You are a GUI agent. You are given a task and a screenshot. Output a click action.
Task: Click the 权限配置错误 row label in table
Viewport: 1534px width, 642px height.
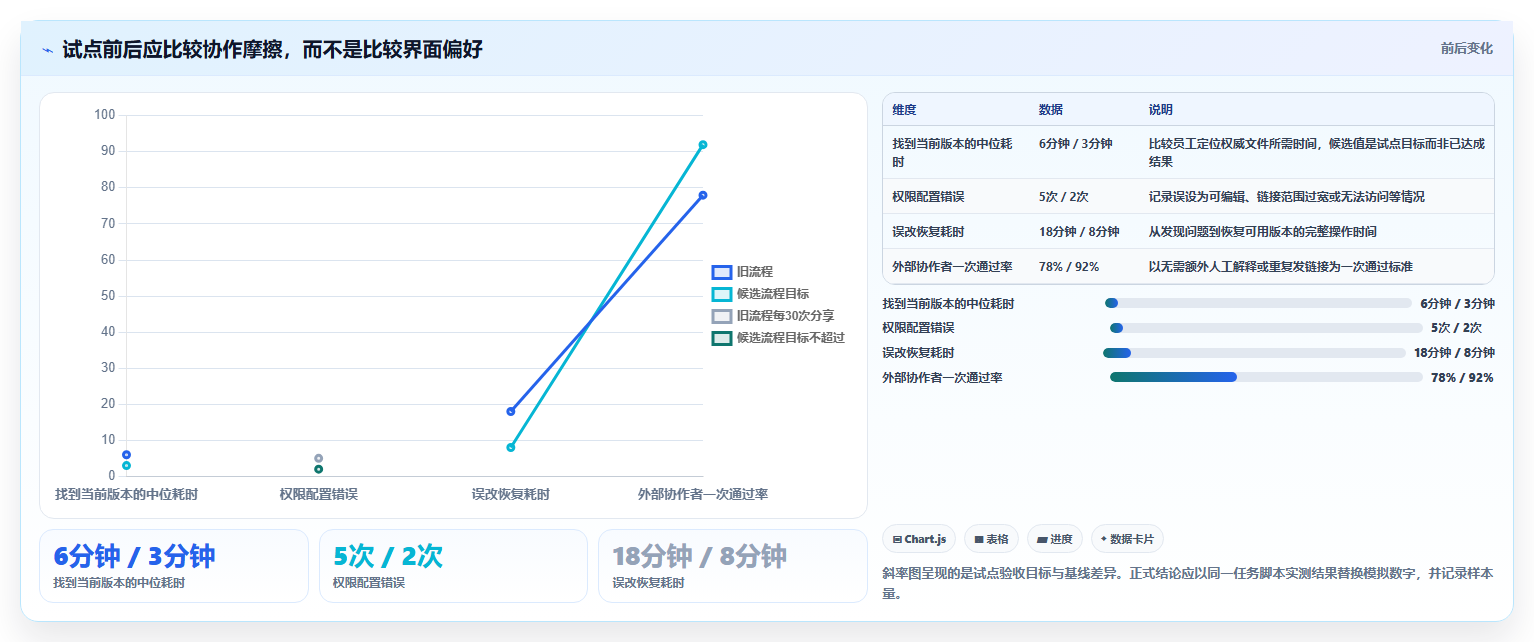point(928,197)
